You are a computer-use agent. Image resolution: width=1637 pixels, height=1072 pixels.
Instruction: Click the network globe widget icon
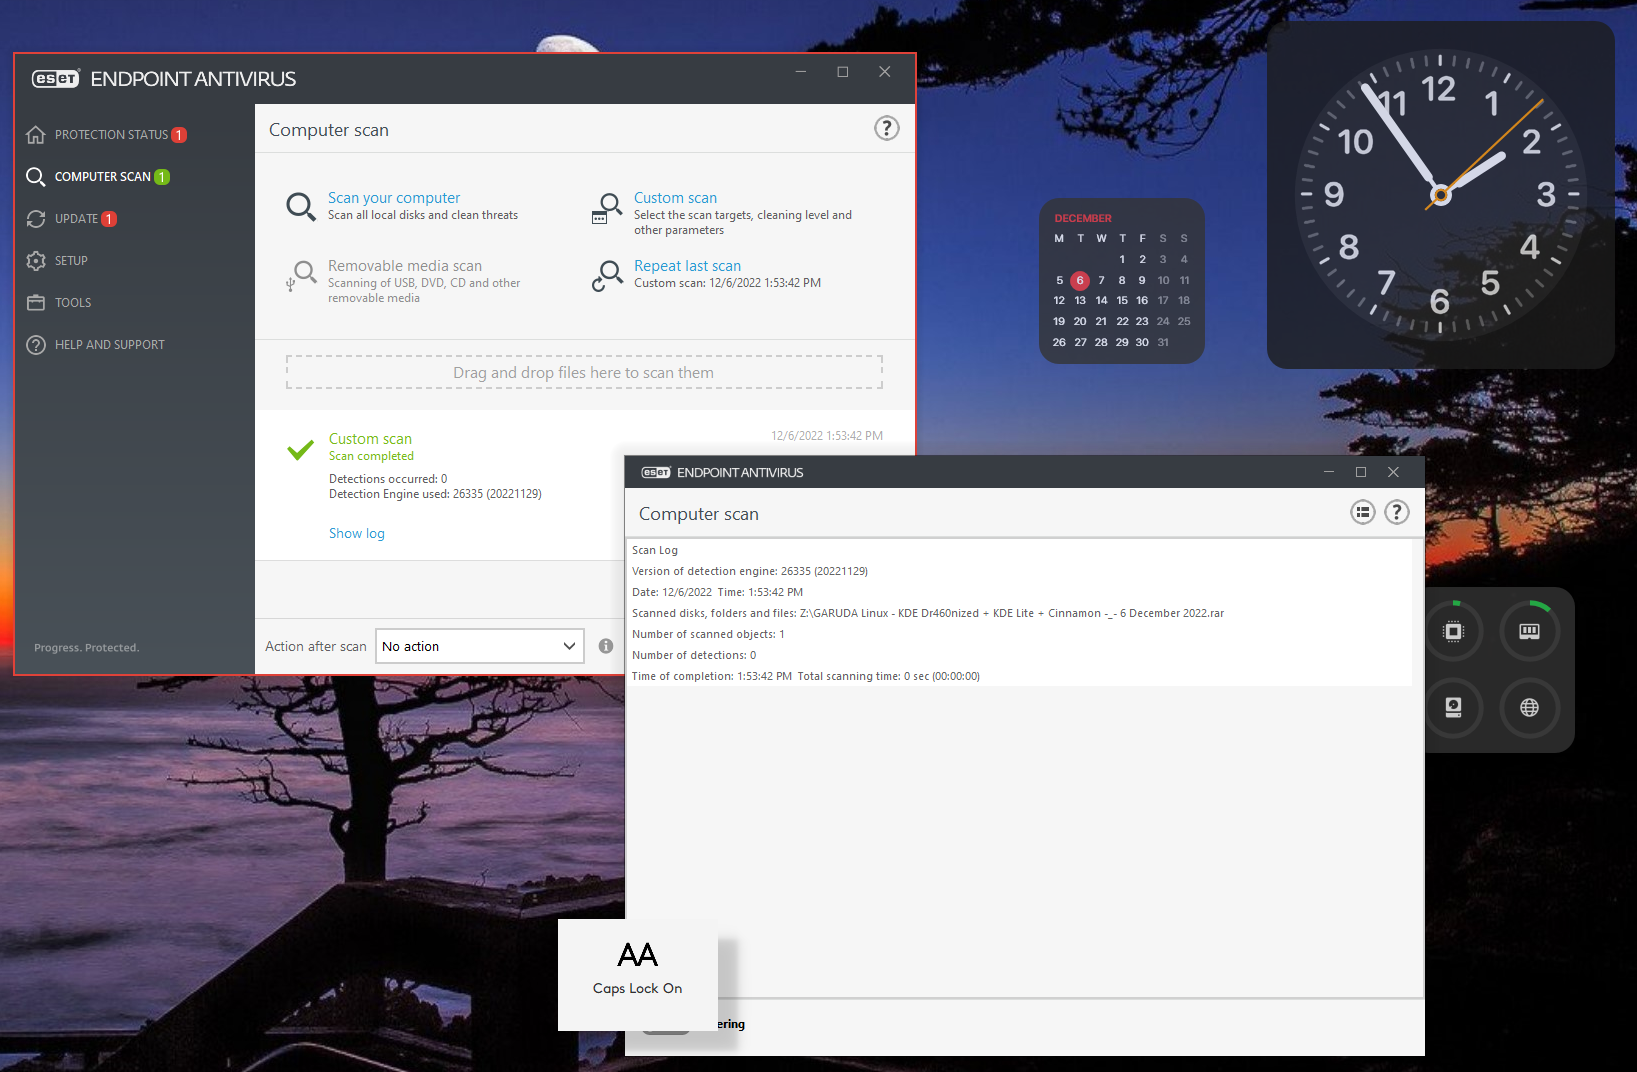(x=1529, y=708)
